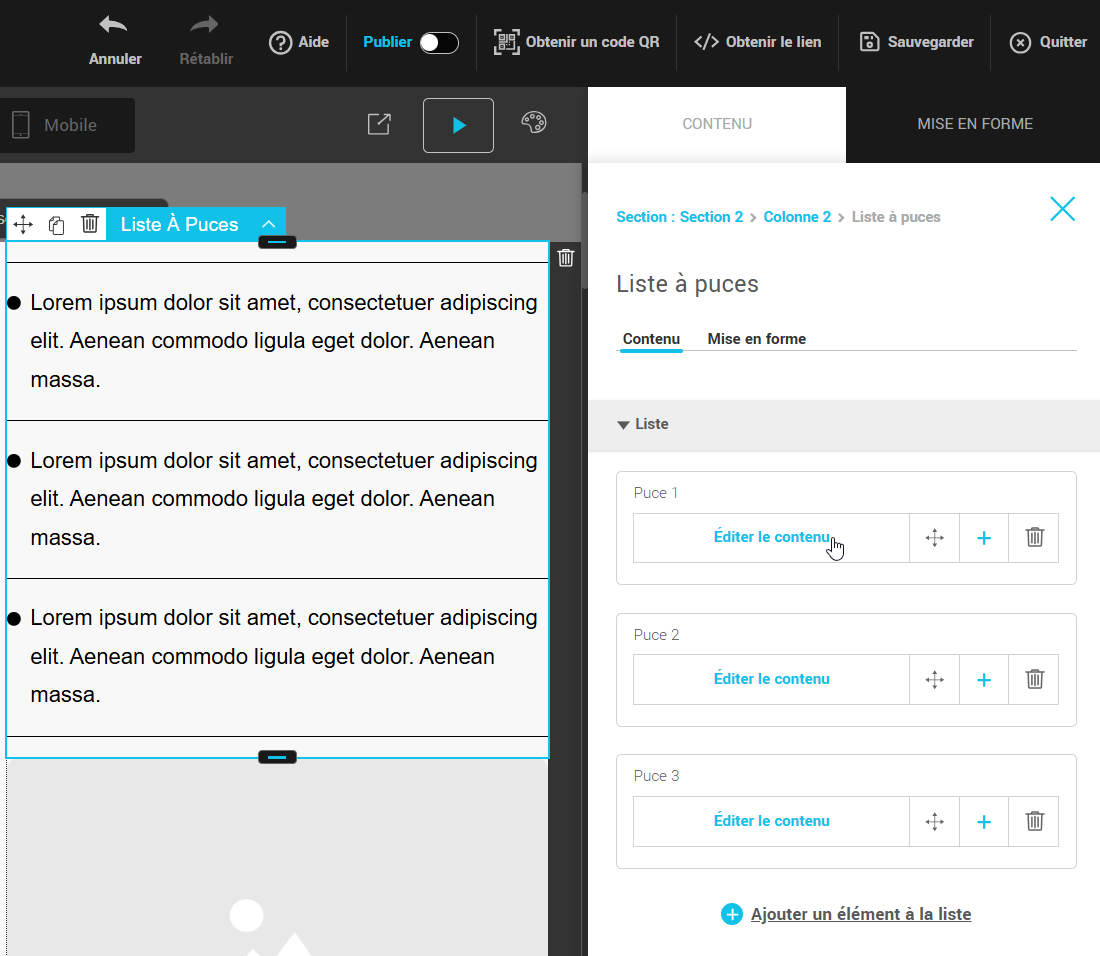Click the bottom resize handle of the list block

tap(277, 757)
